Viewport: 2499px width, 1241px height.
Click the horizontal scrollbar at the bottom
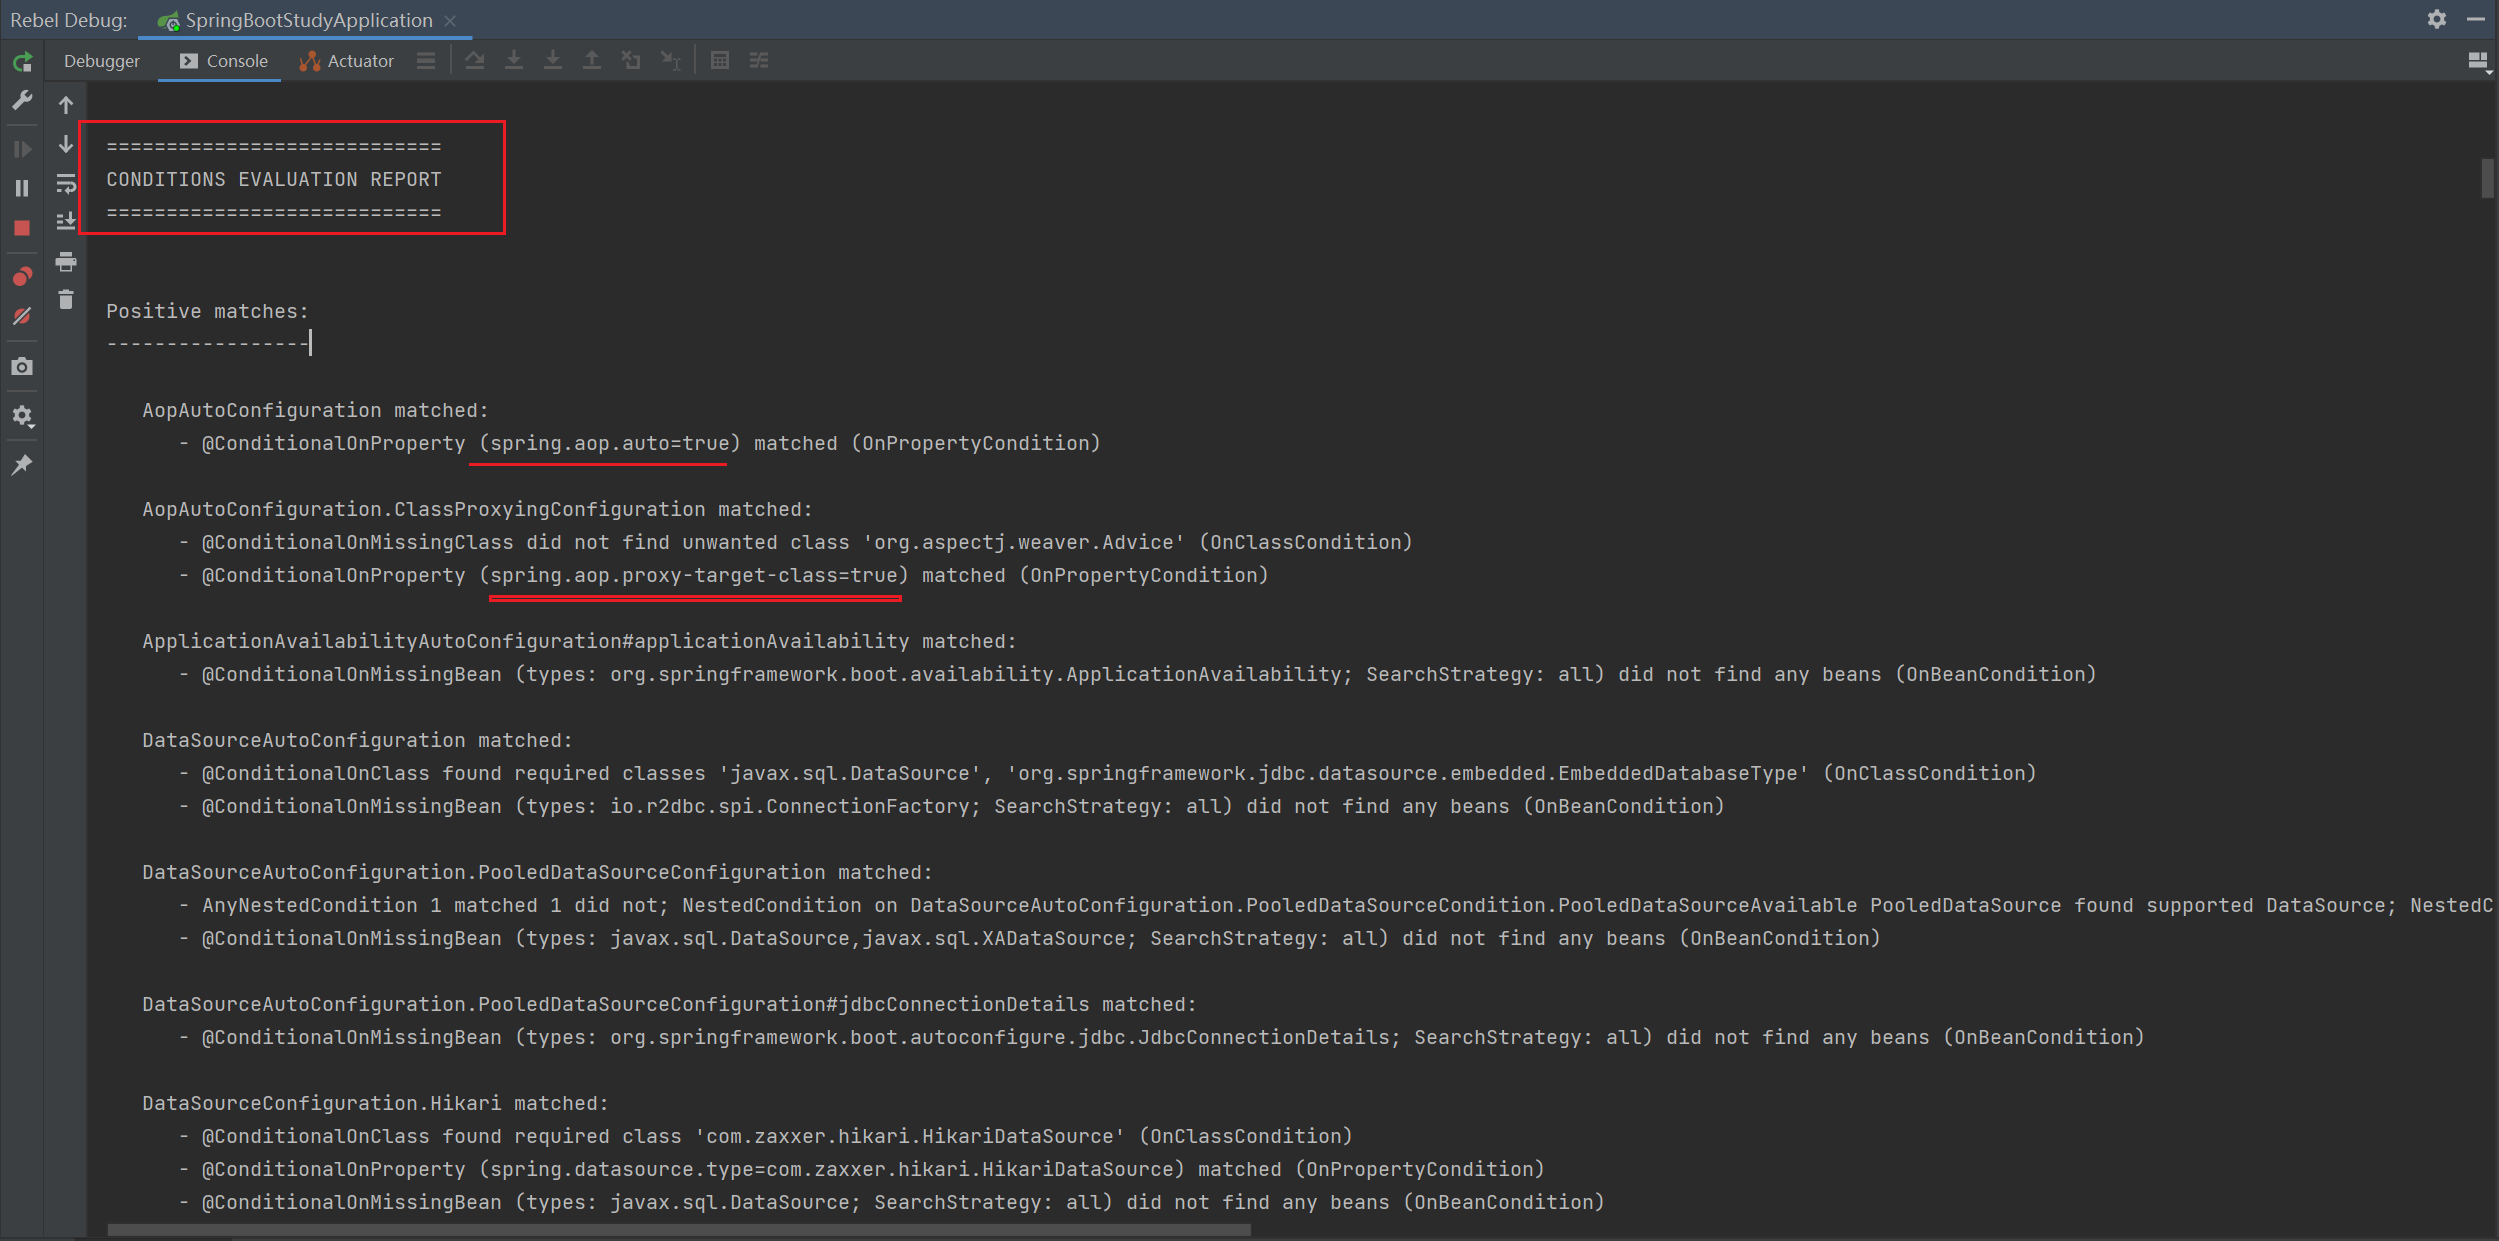[678, 1230]
